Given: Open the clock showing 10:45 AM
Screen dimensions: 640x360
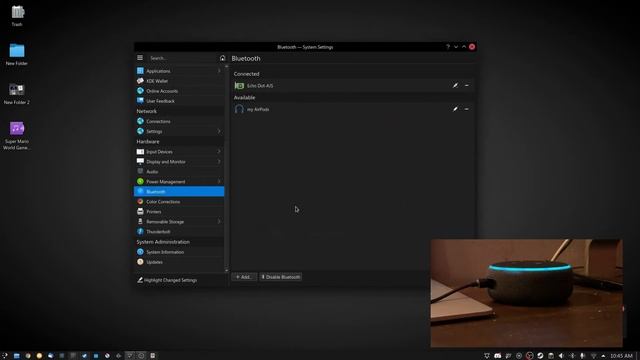Looking at the screenshot, I should point(622,356).
